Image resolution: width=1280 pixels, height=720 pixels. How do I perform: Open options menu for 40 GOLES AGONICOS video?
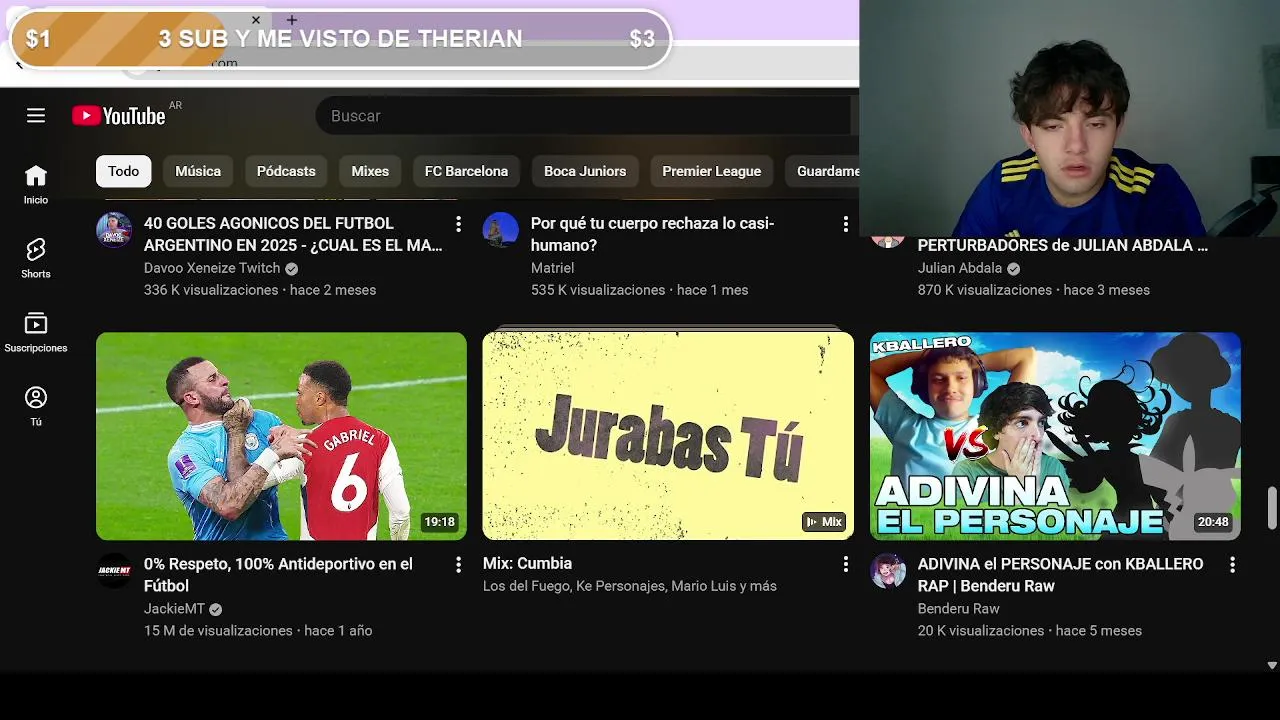(458, 224)
